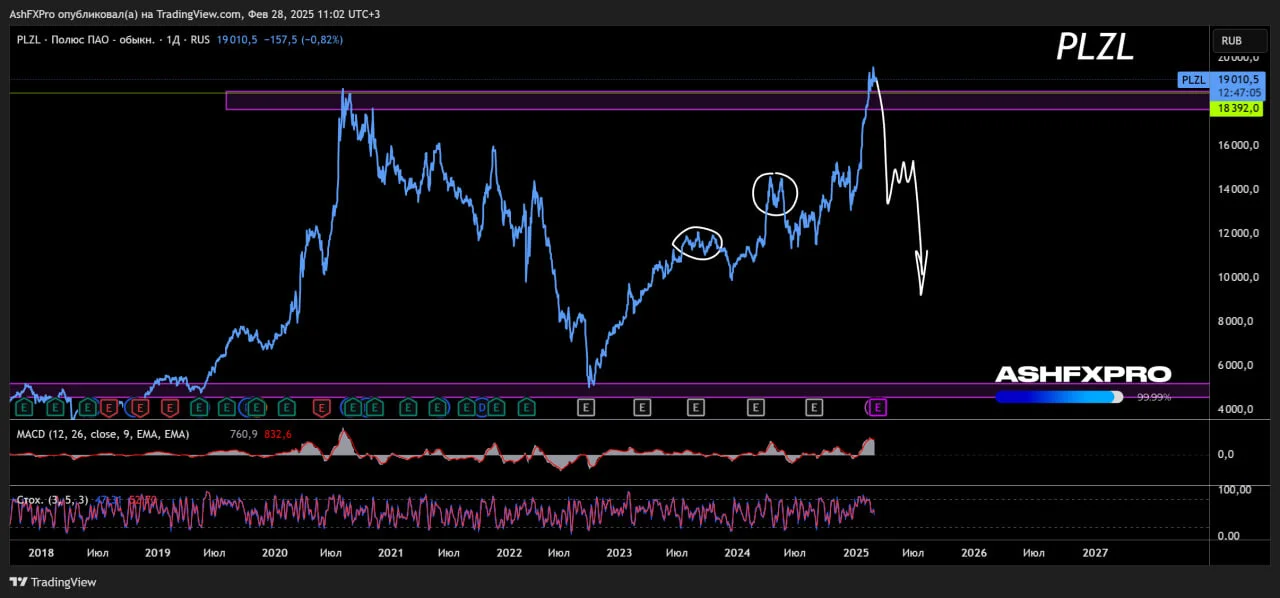
Task: Click the blue 19 010,5 current price label
Action: 1236,79
